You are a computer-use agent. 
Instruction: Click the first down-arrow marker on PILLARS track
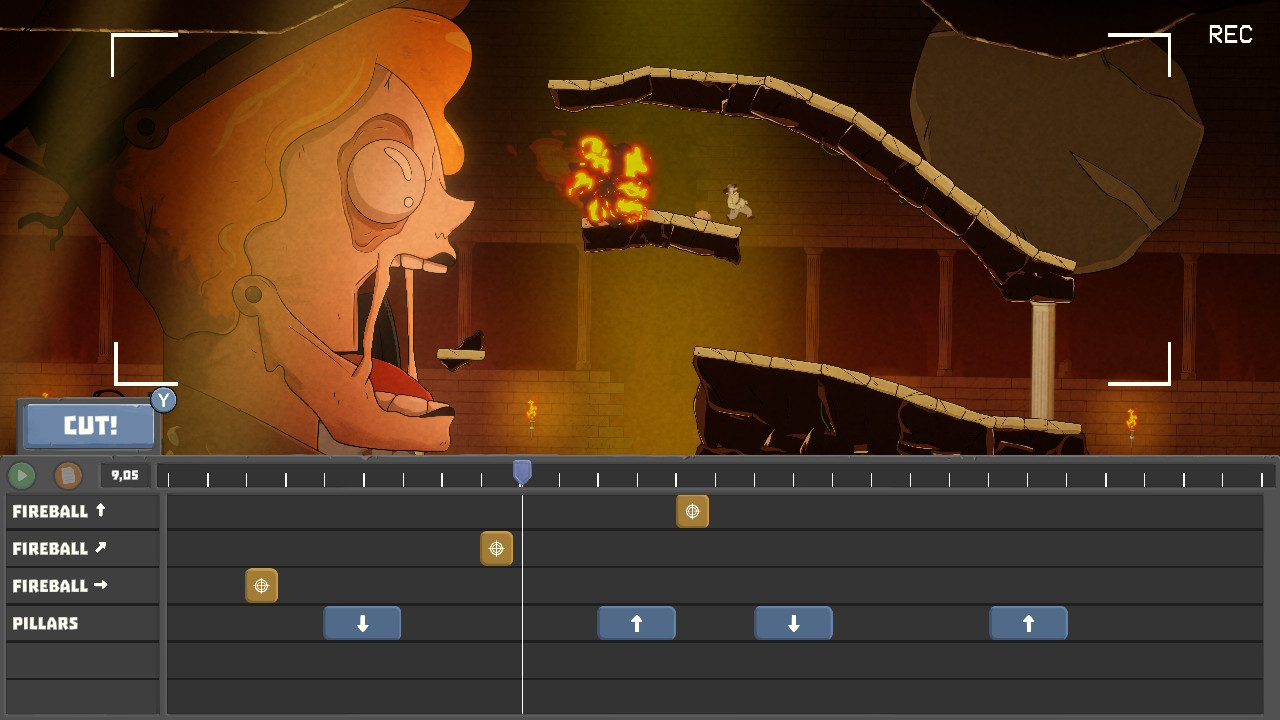point(362,622)
